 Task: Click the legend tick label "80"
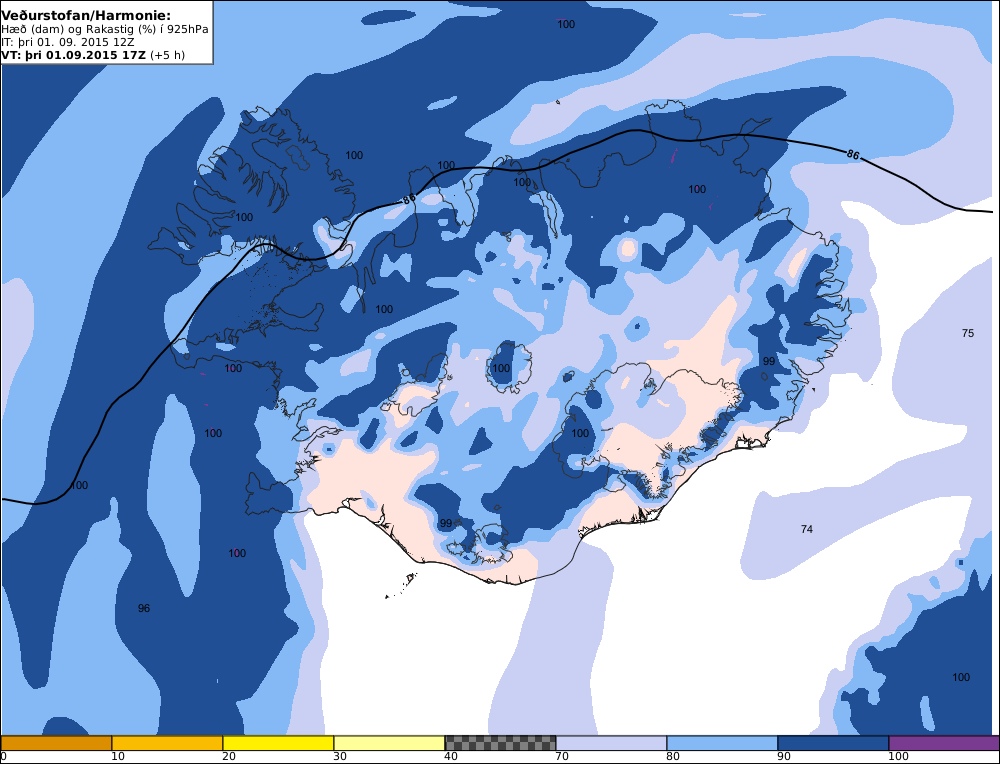[673, 756]
